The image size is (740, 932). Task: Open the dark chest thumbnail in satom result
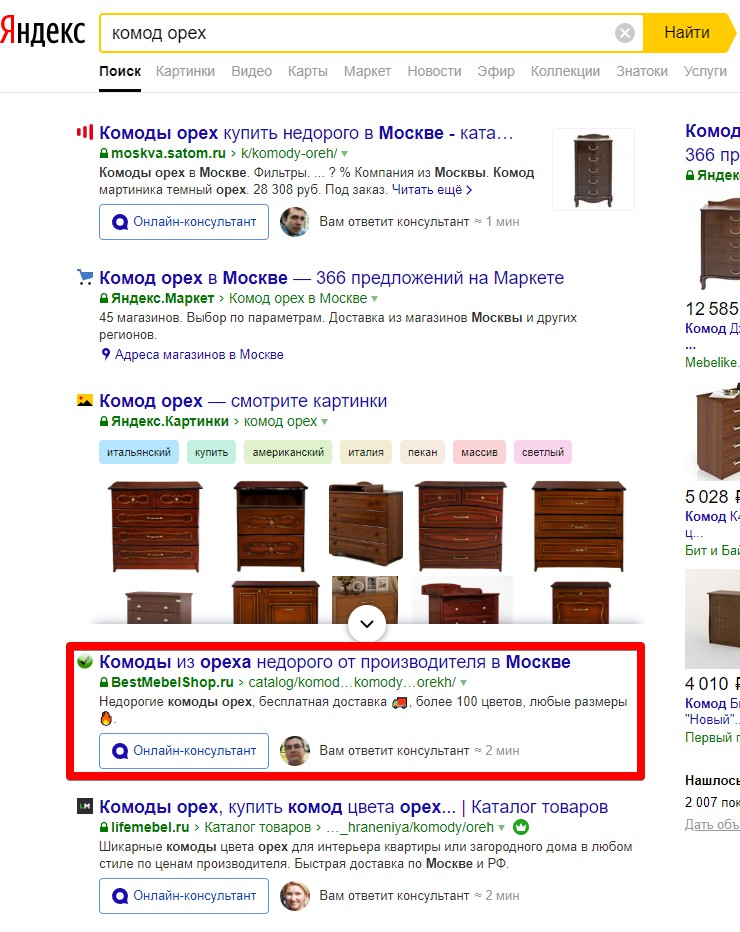click(x=593, y=169)
